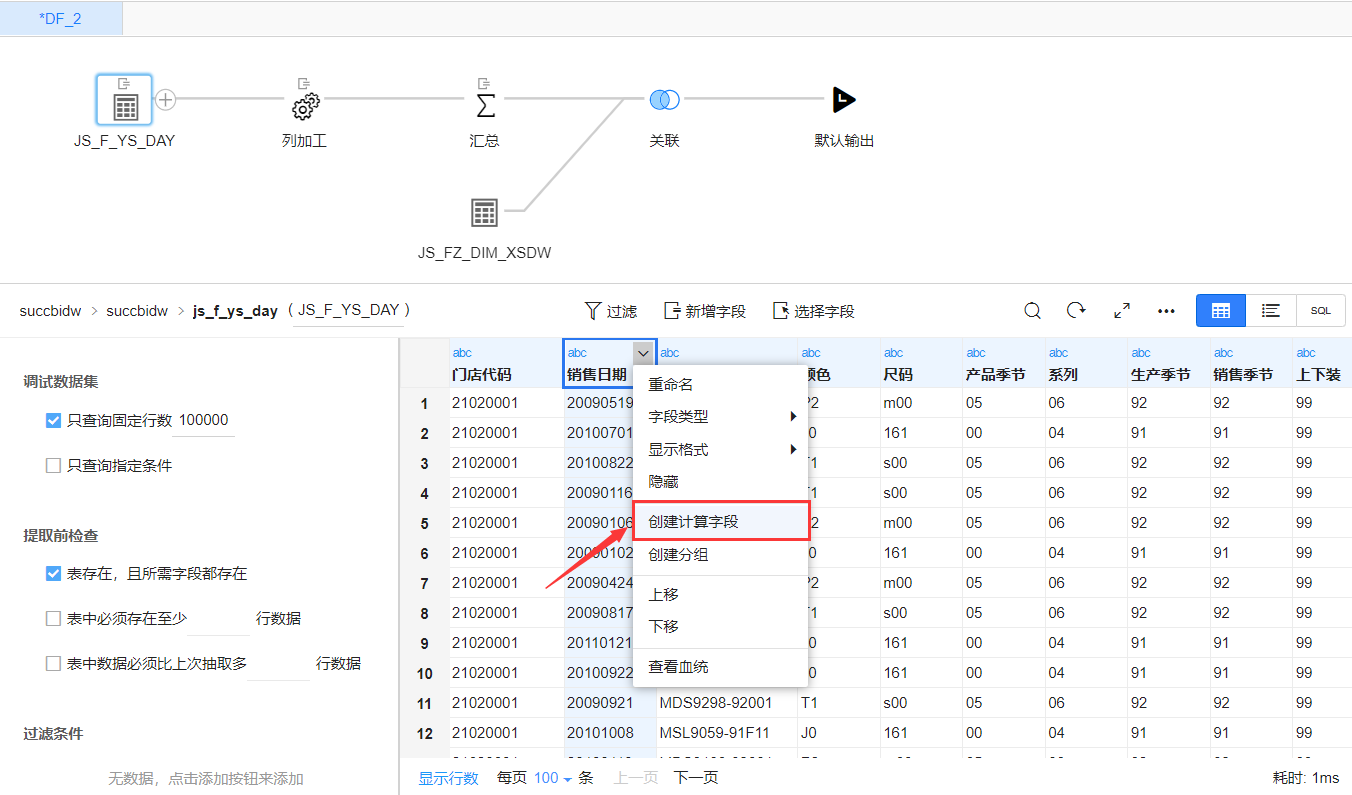Click the 门店代码 column header

[x=505, y=364]
